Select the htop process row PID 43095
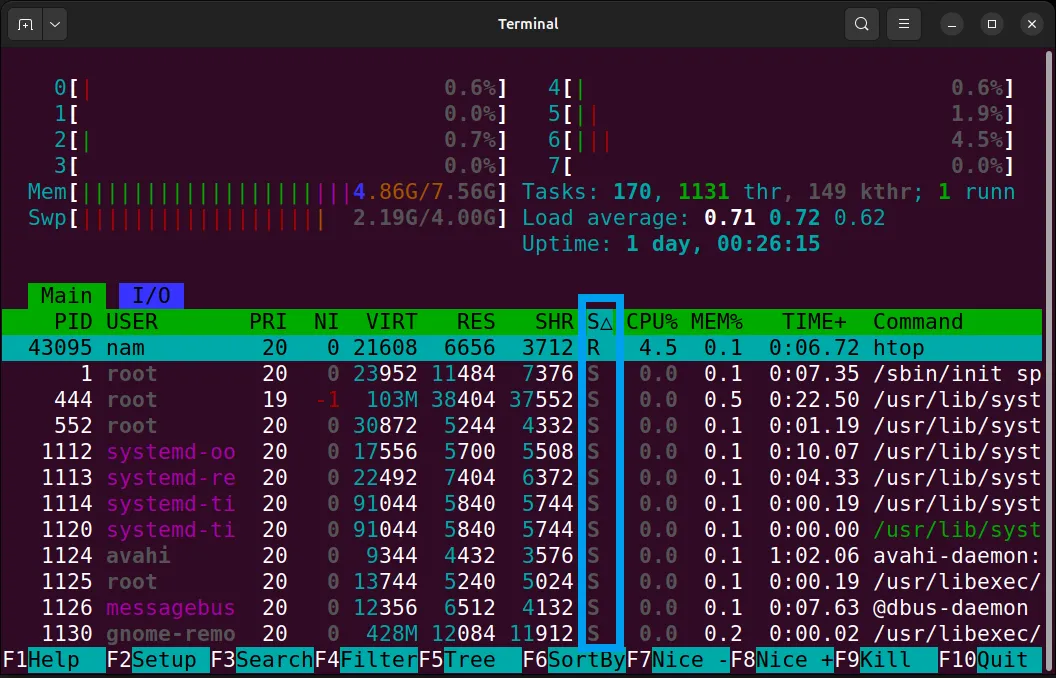Image resolution: width=1056 pixels, height=678 pixels. click(522, 348)
